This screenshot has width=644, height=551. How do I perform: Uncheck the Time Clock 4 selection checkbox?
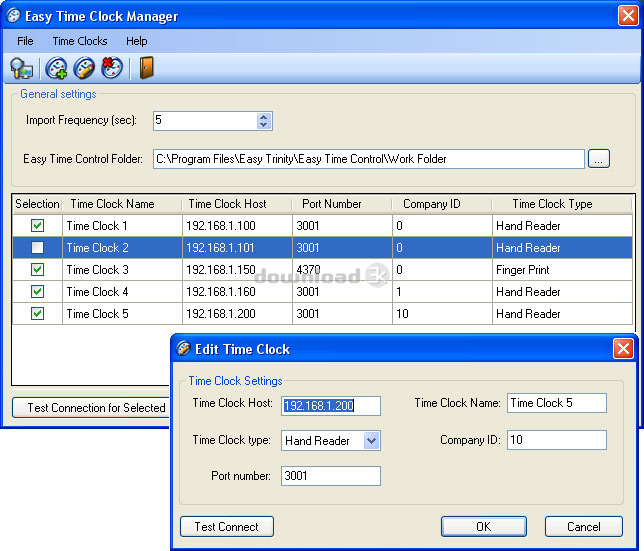37,292
